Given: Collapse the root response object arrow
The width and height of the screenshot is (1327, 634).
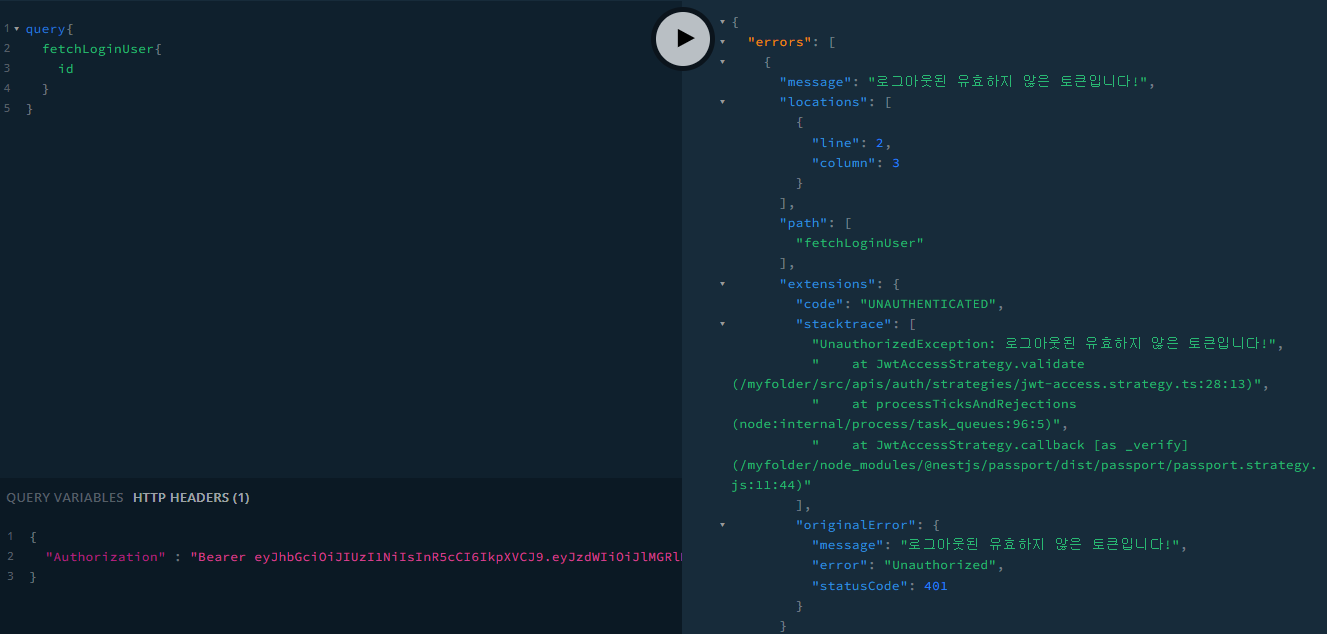Looking at the screenshot, I should pos(722,21).
